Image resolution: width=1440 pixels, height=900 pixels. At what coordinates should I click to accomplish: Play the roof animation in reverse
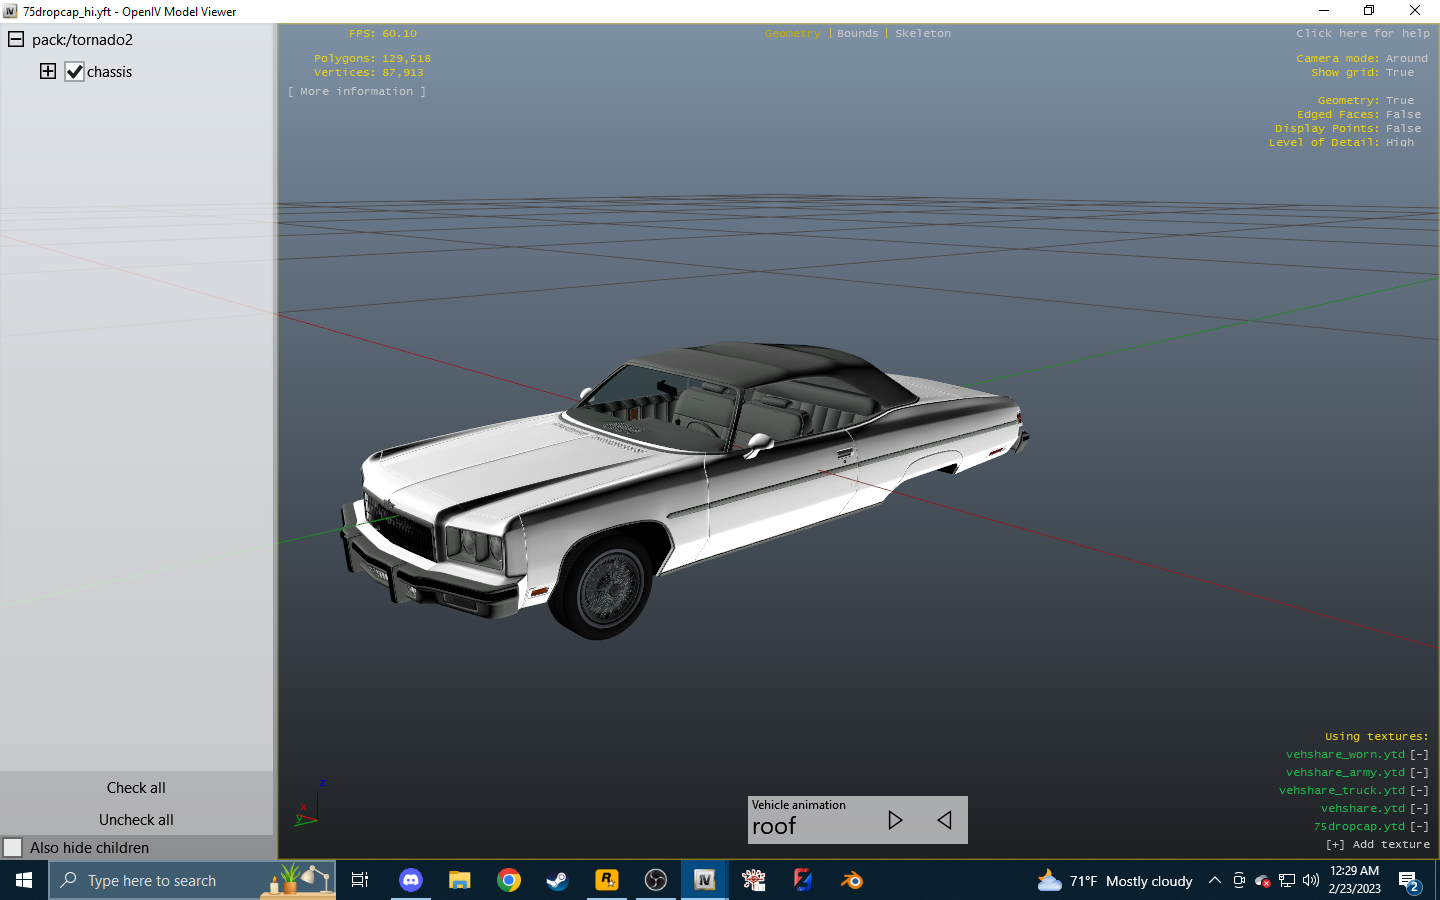click(x=944, y=820)
